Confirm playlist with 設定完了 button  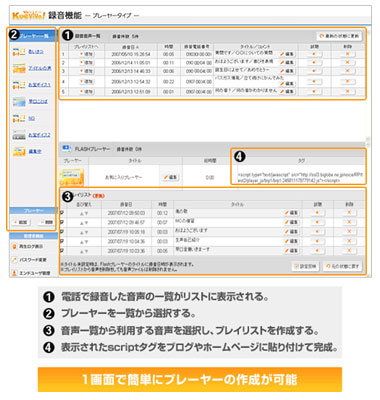(x=306, y=266)
